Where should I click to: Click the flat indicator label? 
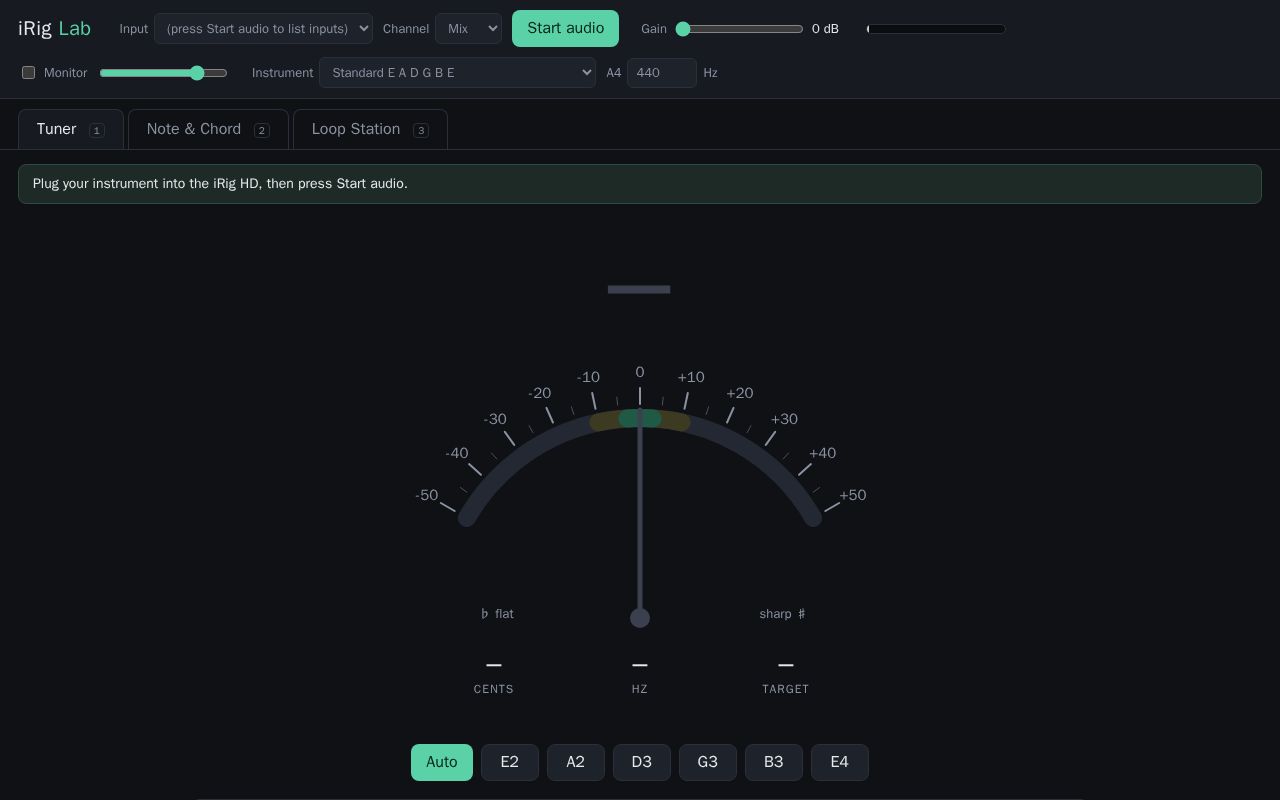pos(497,614)
